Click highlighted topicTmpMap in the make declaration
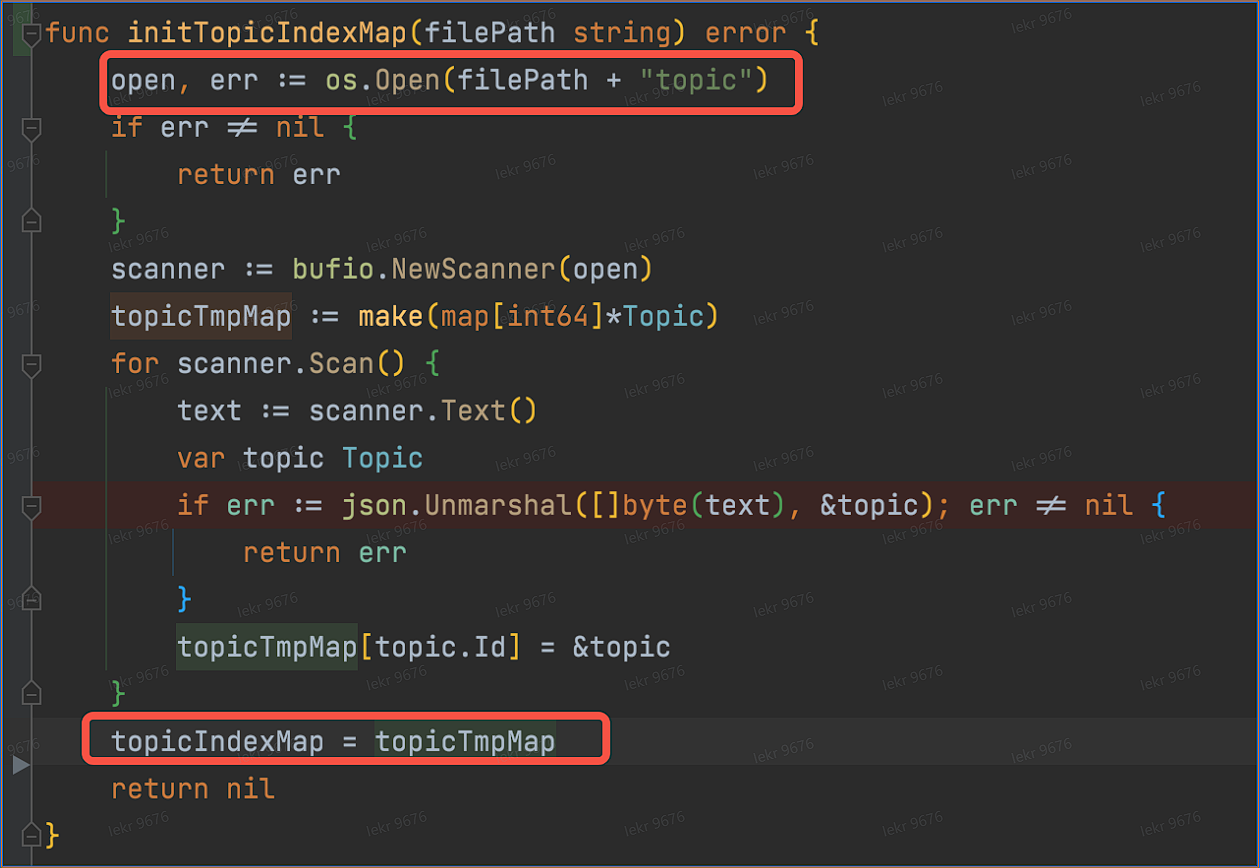 point(201,317)
